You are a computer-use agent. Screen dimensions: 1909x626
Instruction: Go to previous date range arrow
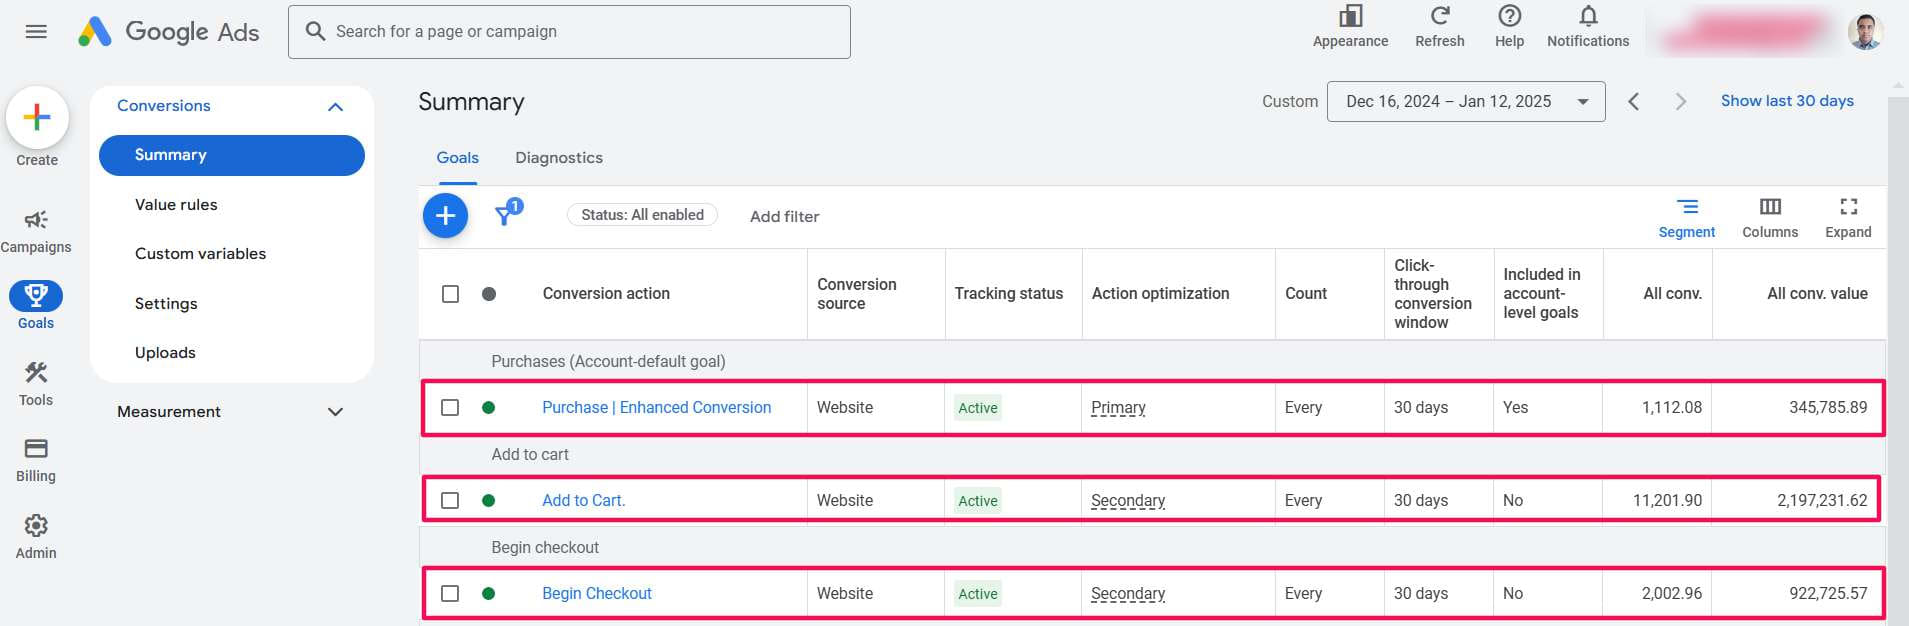[1633, 101]
